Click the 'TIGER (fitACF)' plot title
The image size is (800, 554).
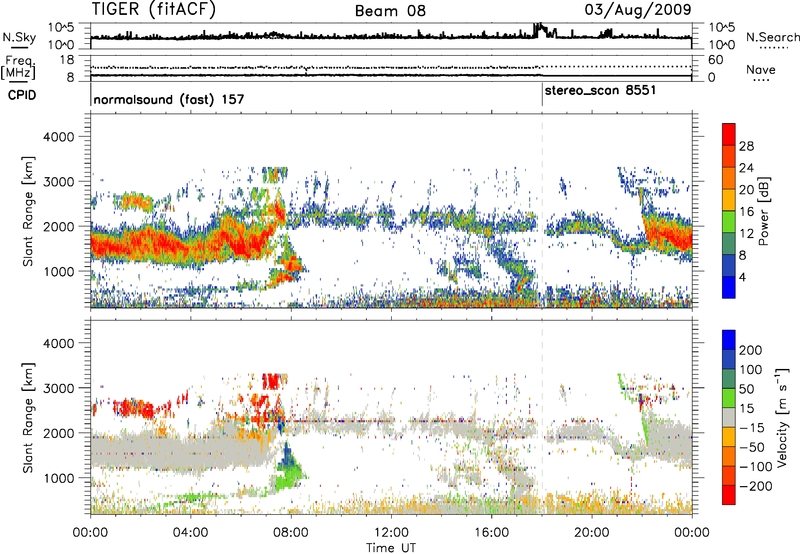(153, 9)
